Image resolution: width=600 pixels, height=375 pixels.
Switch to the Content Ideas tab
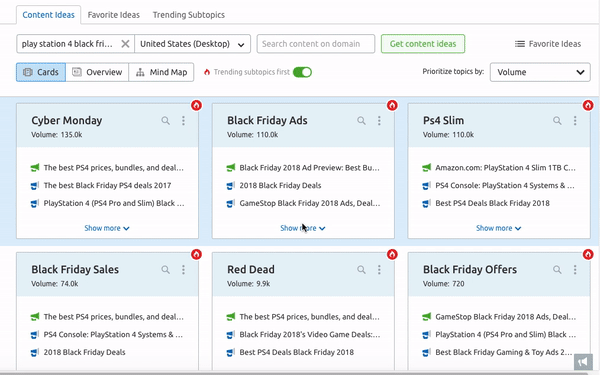[x=49, y=15]
